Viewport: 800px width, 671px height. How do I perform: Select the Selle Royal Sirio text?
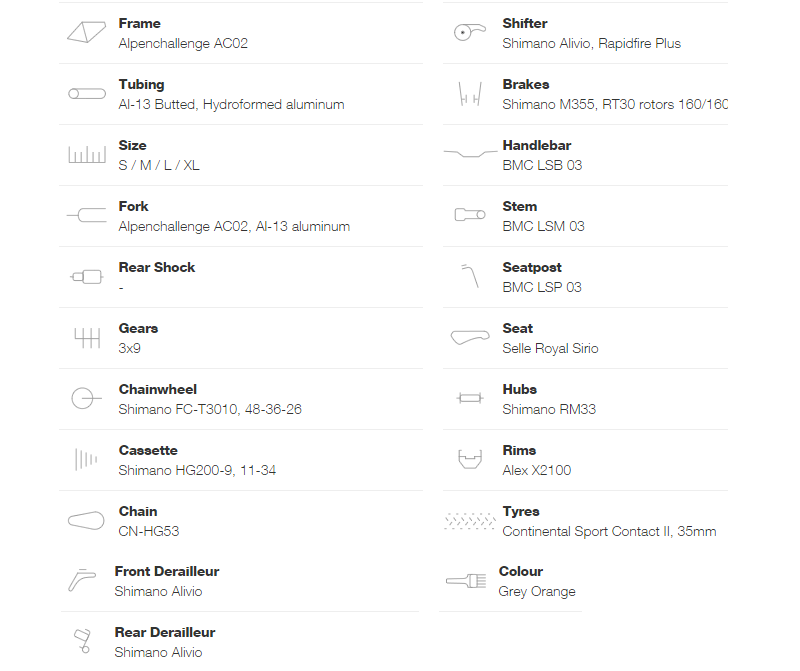[550, 349]
